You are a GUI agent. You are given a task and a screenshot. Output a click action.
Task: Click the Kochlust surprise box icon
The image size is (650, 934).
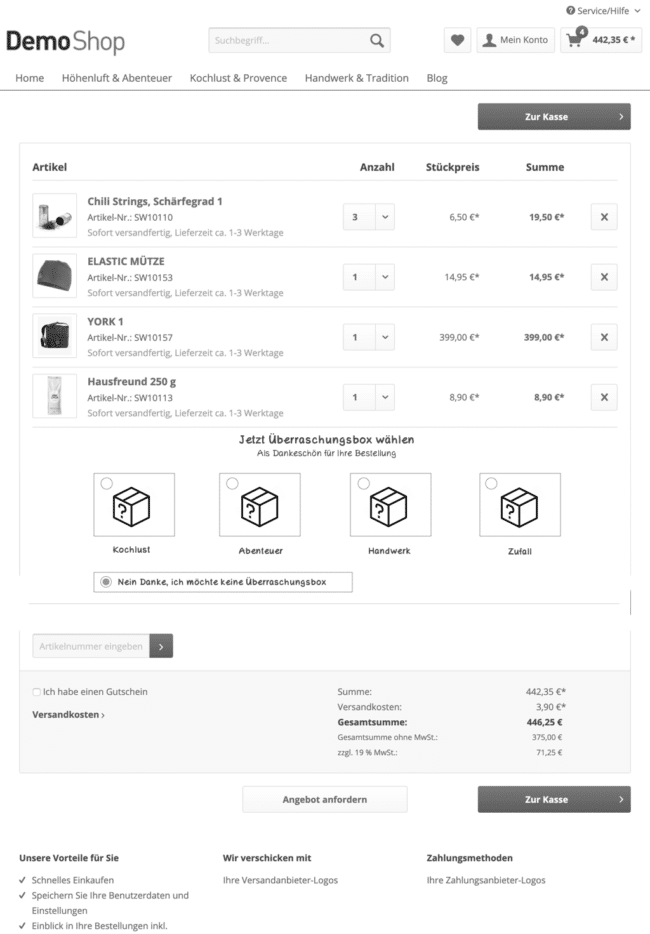coord(132,508)
